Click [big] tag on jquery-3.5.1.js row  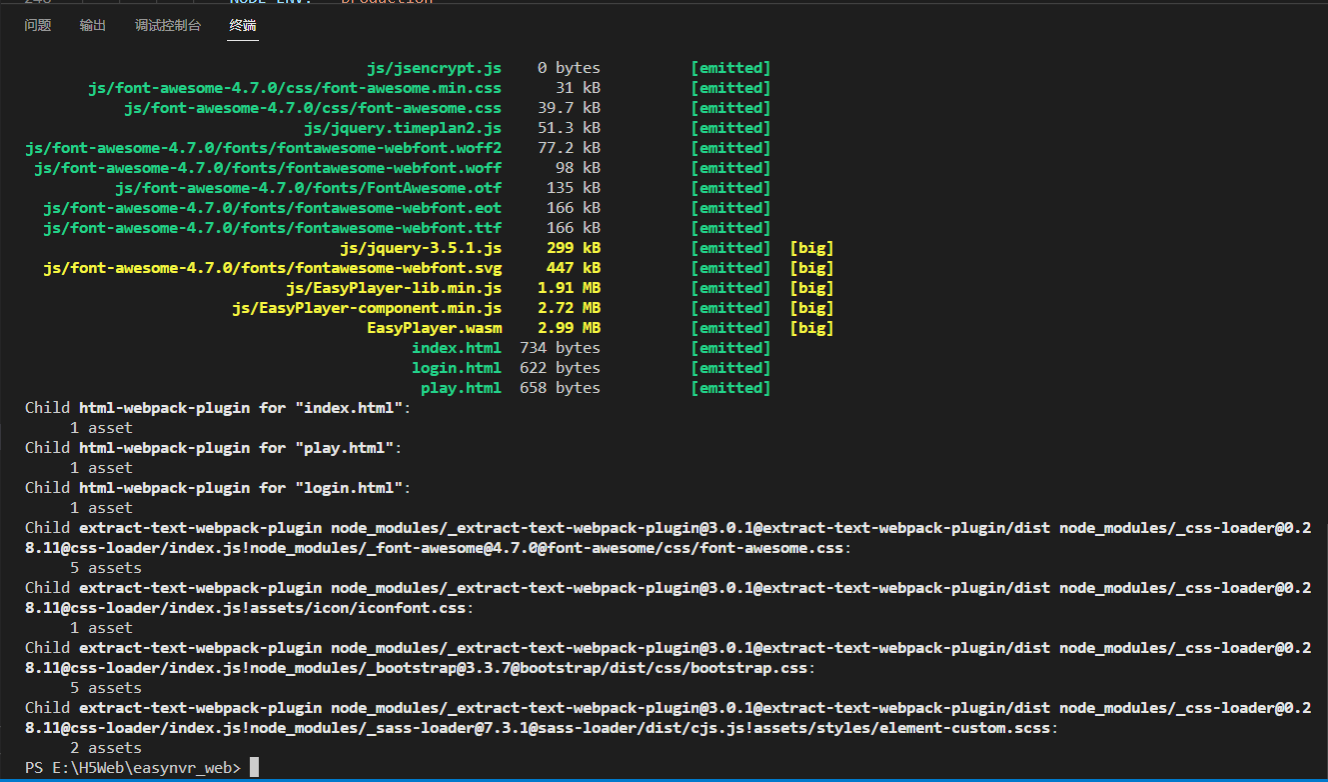tap(811, 248)
